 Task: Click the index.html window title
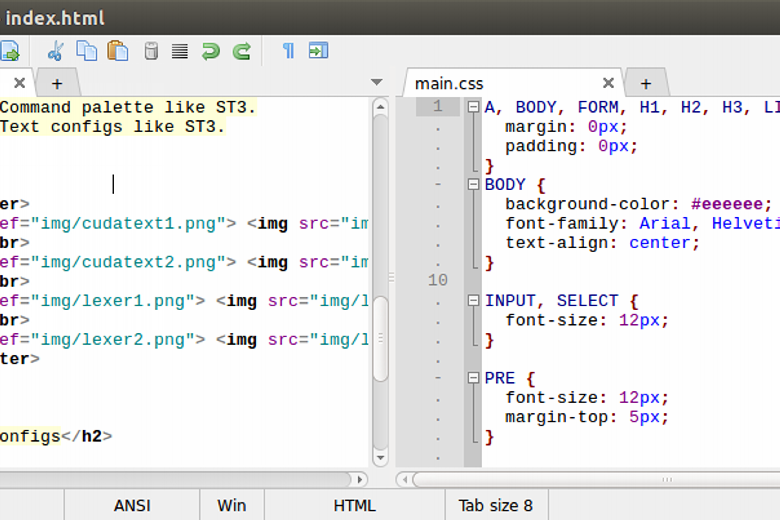(55, 18)
